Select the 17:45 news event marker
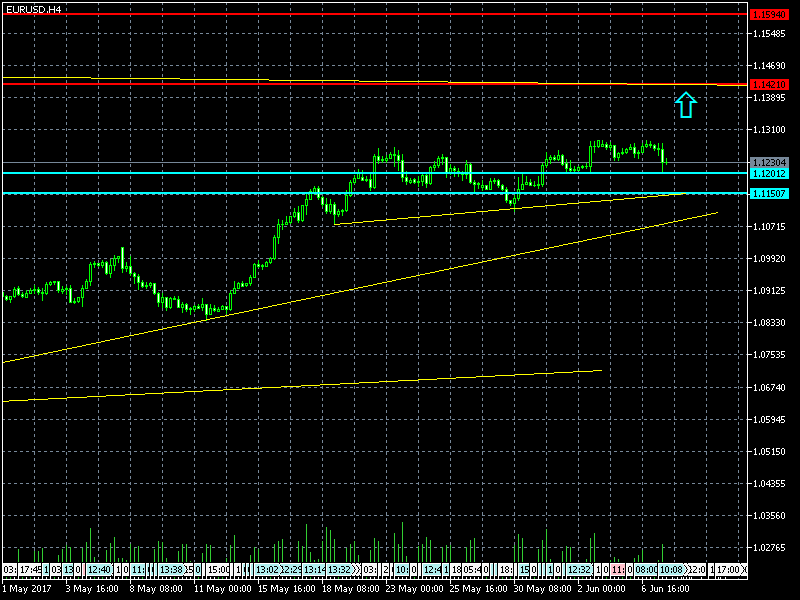The image size is (800, 600). coord(30,569)
